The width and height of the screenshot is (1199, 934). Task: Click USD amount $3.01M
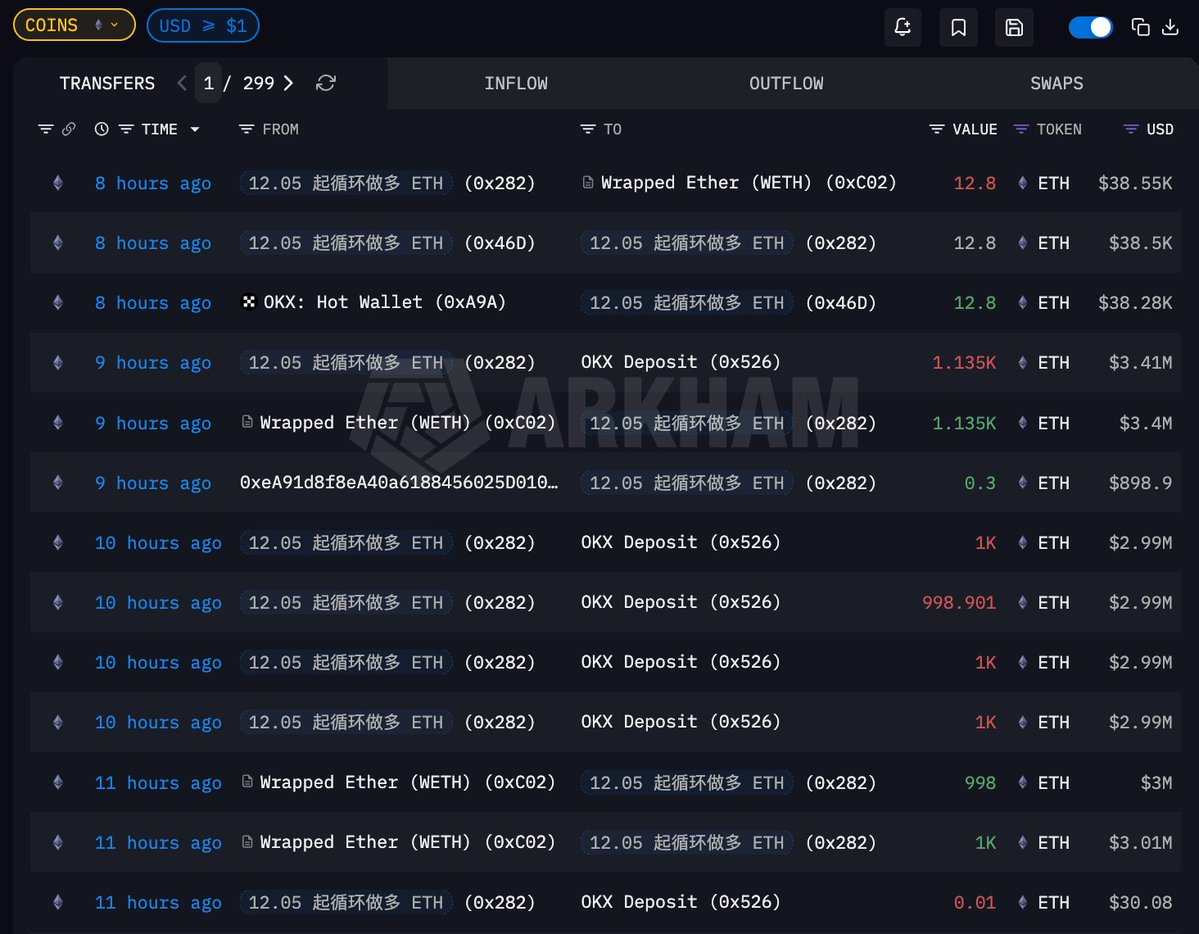pyautogui.click(x=1140, y=842)
